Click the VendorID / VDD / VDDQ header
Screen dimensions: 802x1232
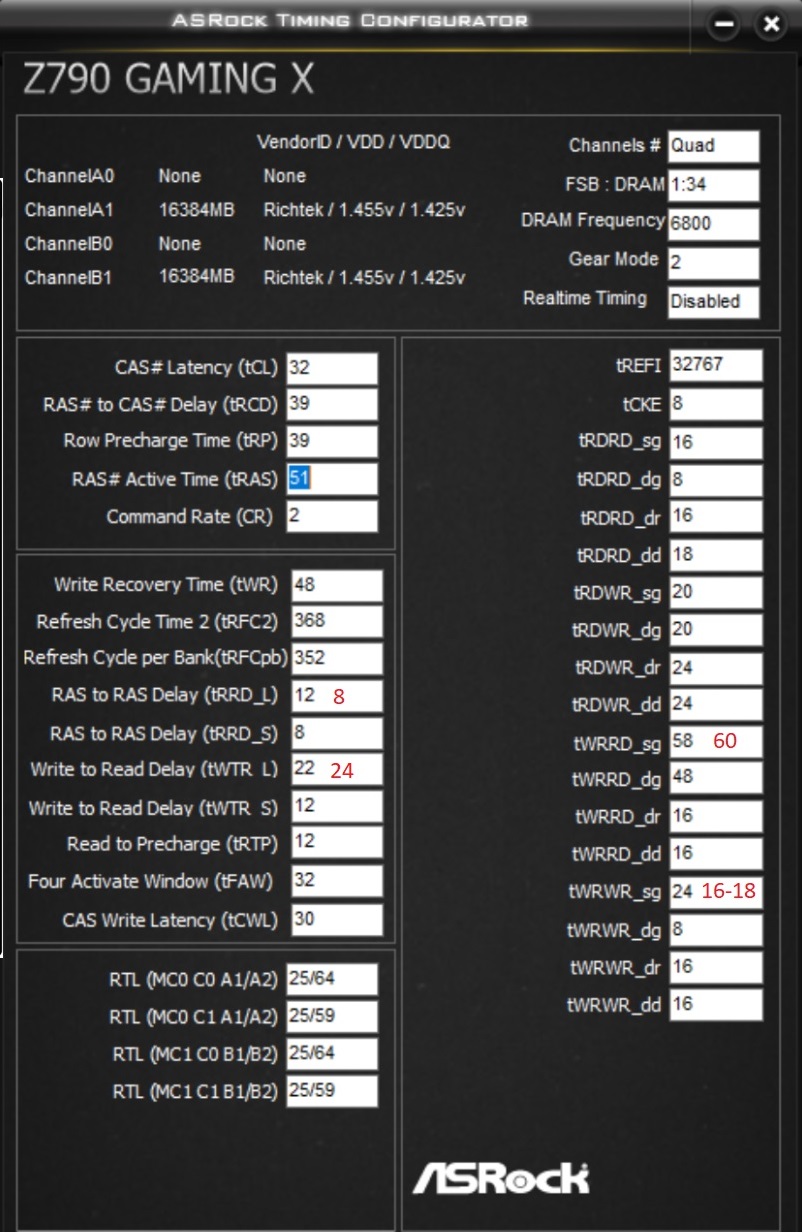353,142
